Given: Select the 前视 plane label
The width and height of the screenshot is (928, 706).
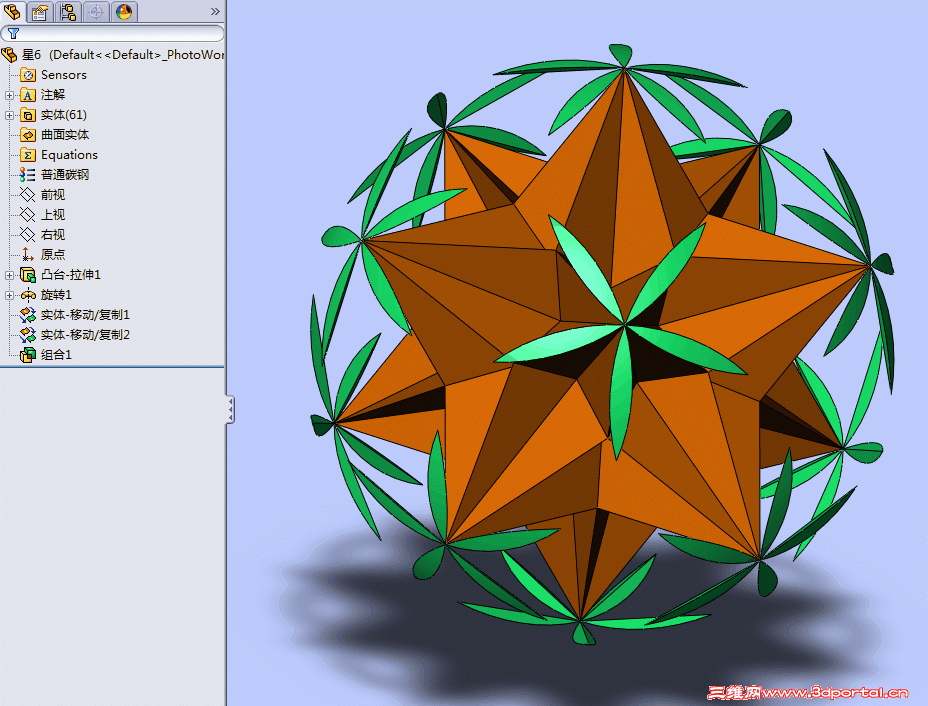Looking at the screenshot, I should tap(53, 195).
